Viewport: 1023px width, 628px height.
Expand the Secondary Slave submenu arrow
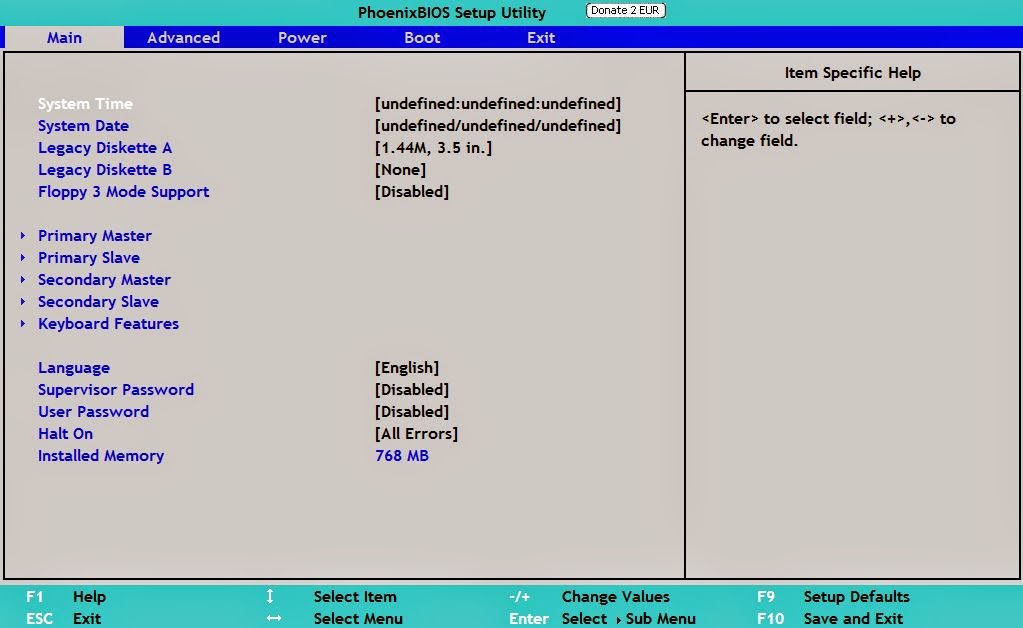23,302
